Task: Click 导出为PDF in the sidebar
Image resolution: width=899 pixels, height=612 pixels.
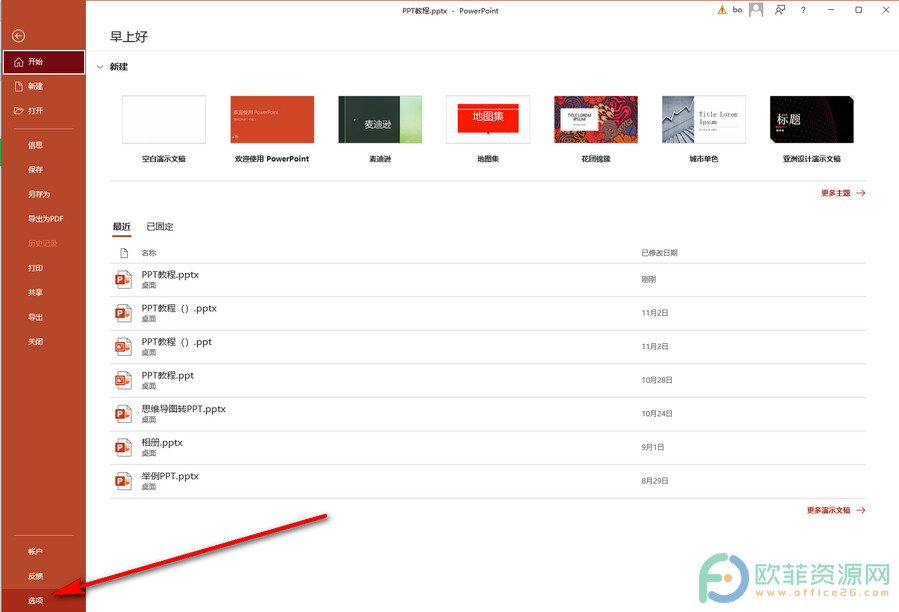Action: [44, 219]
